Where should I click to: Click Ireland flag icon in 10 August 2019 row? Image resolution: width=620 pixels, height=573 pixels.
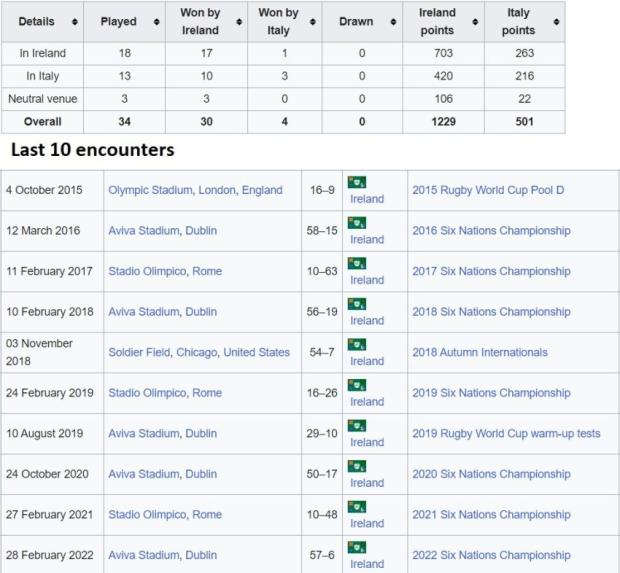coord(357,426)
